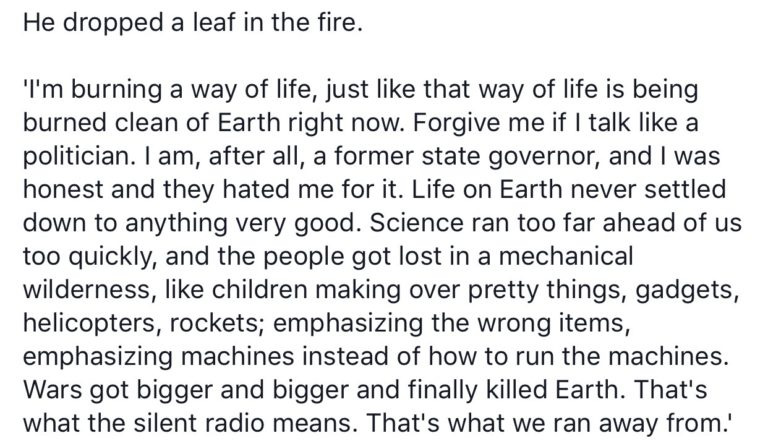Image resolution: width=768 pixels, height=441 pixels.
Task: Click the word 'instead' in the paragraph
Action: (346, 356)
